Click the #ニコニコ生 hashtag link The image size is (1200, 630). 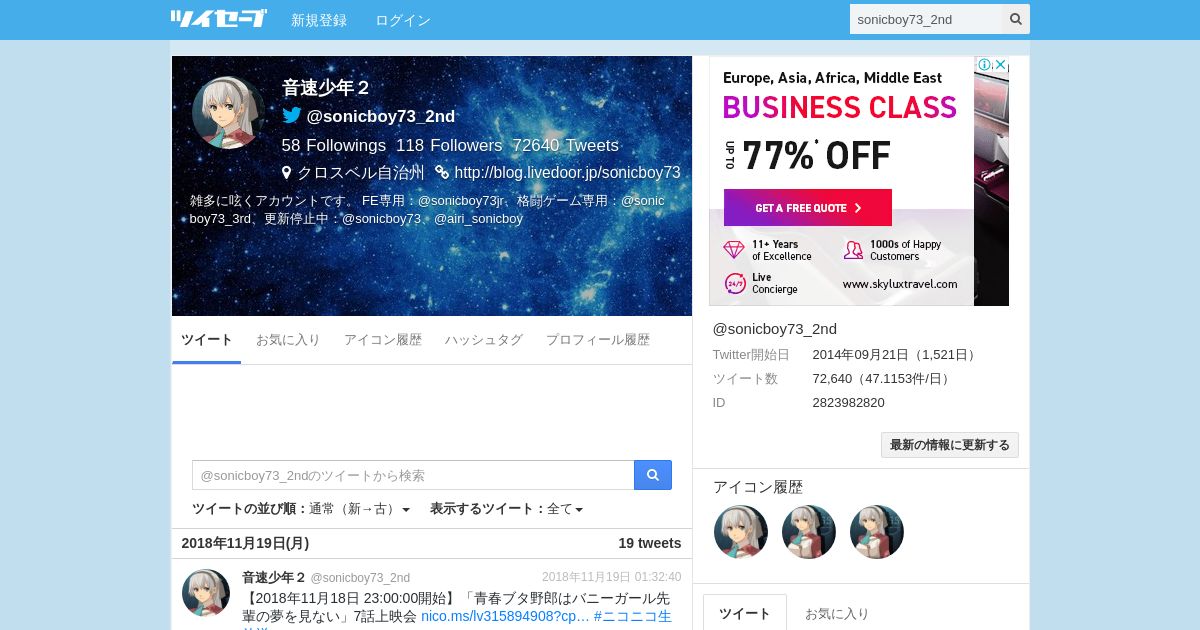click(x=633, y=616)
